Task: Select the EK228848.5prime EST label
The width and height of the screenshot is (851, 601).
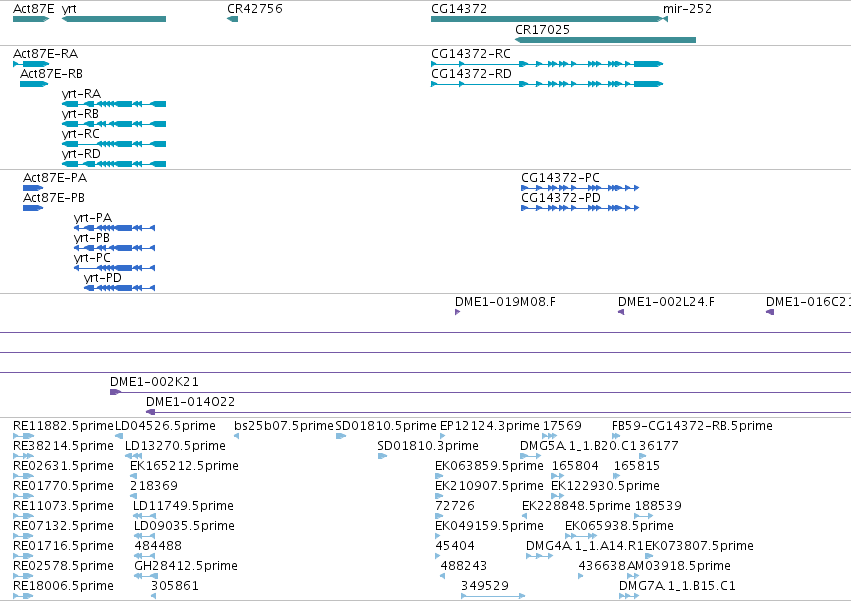Action: 576,507
